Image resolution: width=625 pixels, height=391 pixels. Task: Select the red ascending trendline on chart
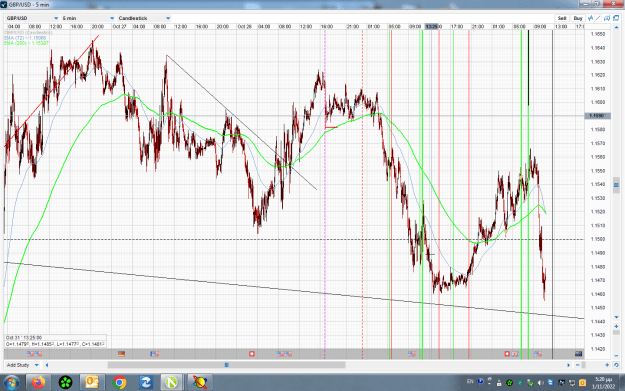(x=51, y=91)
